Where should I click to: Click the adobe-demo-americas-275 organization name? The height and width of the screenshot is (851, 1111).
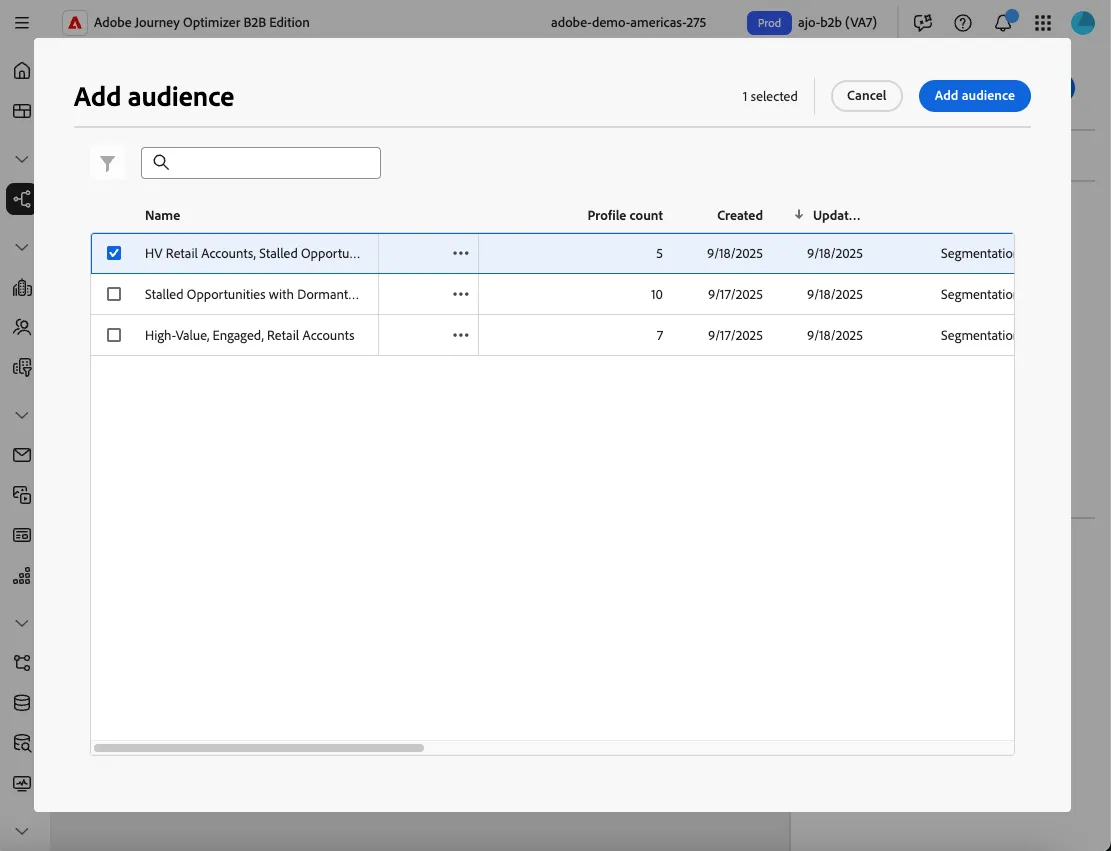pos(628,23)
